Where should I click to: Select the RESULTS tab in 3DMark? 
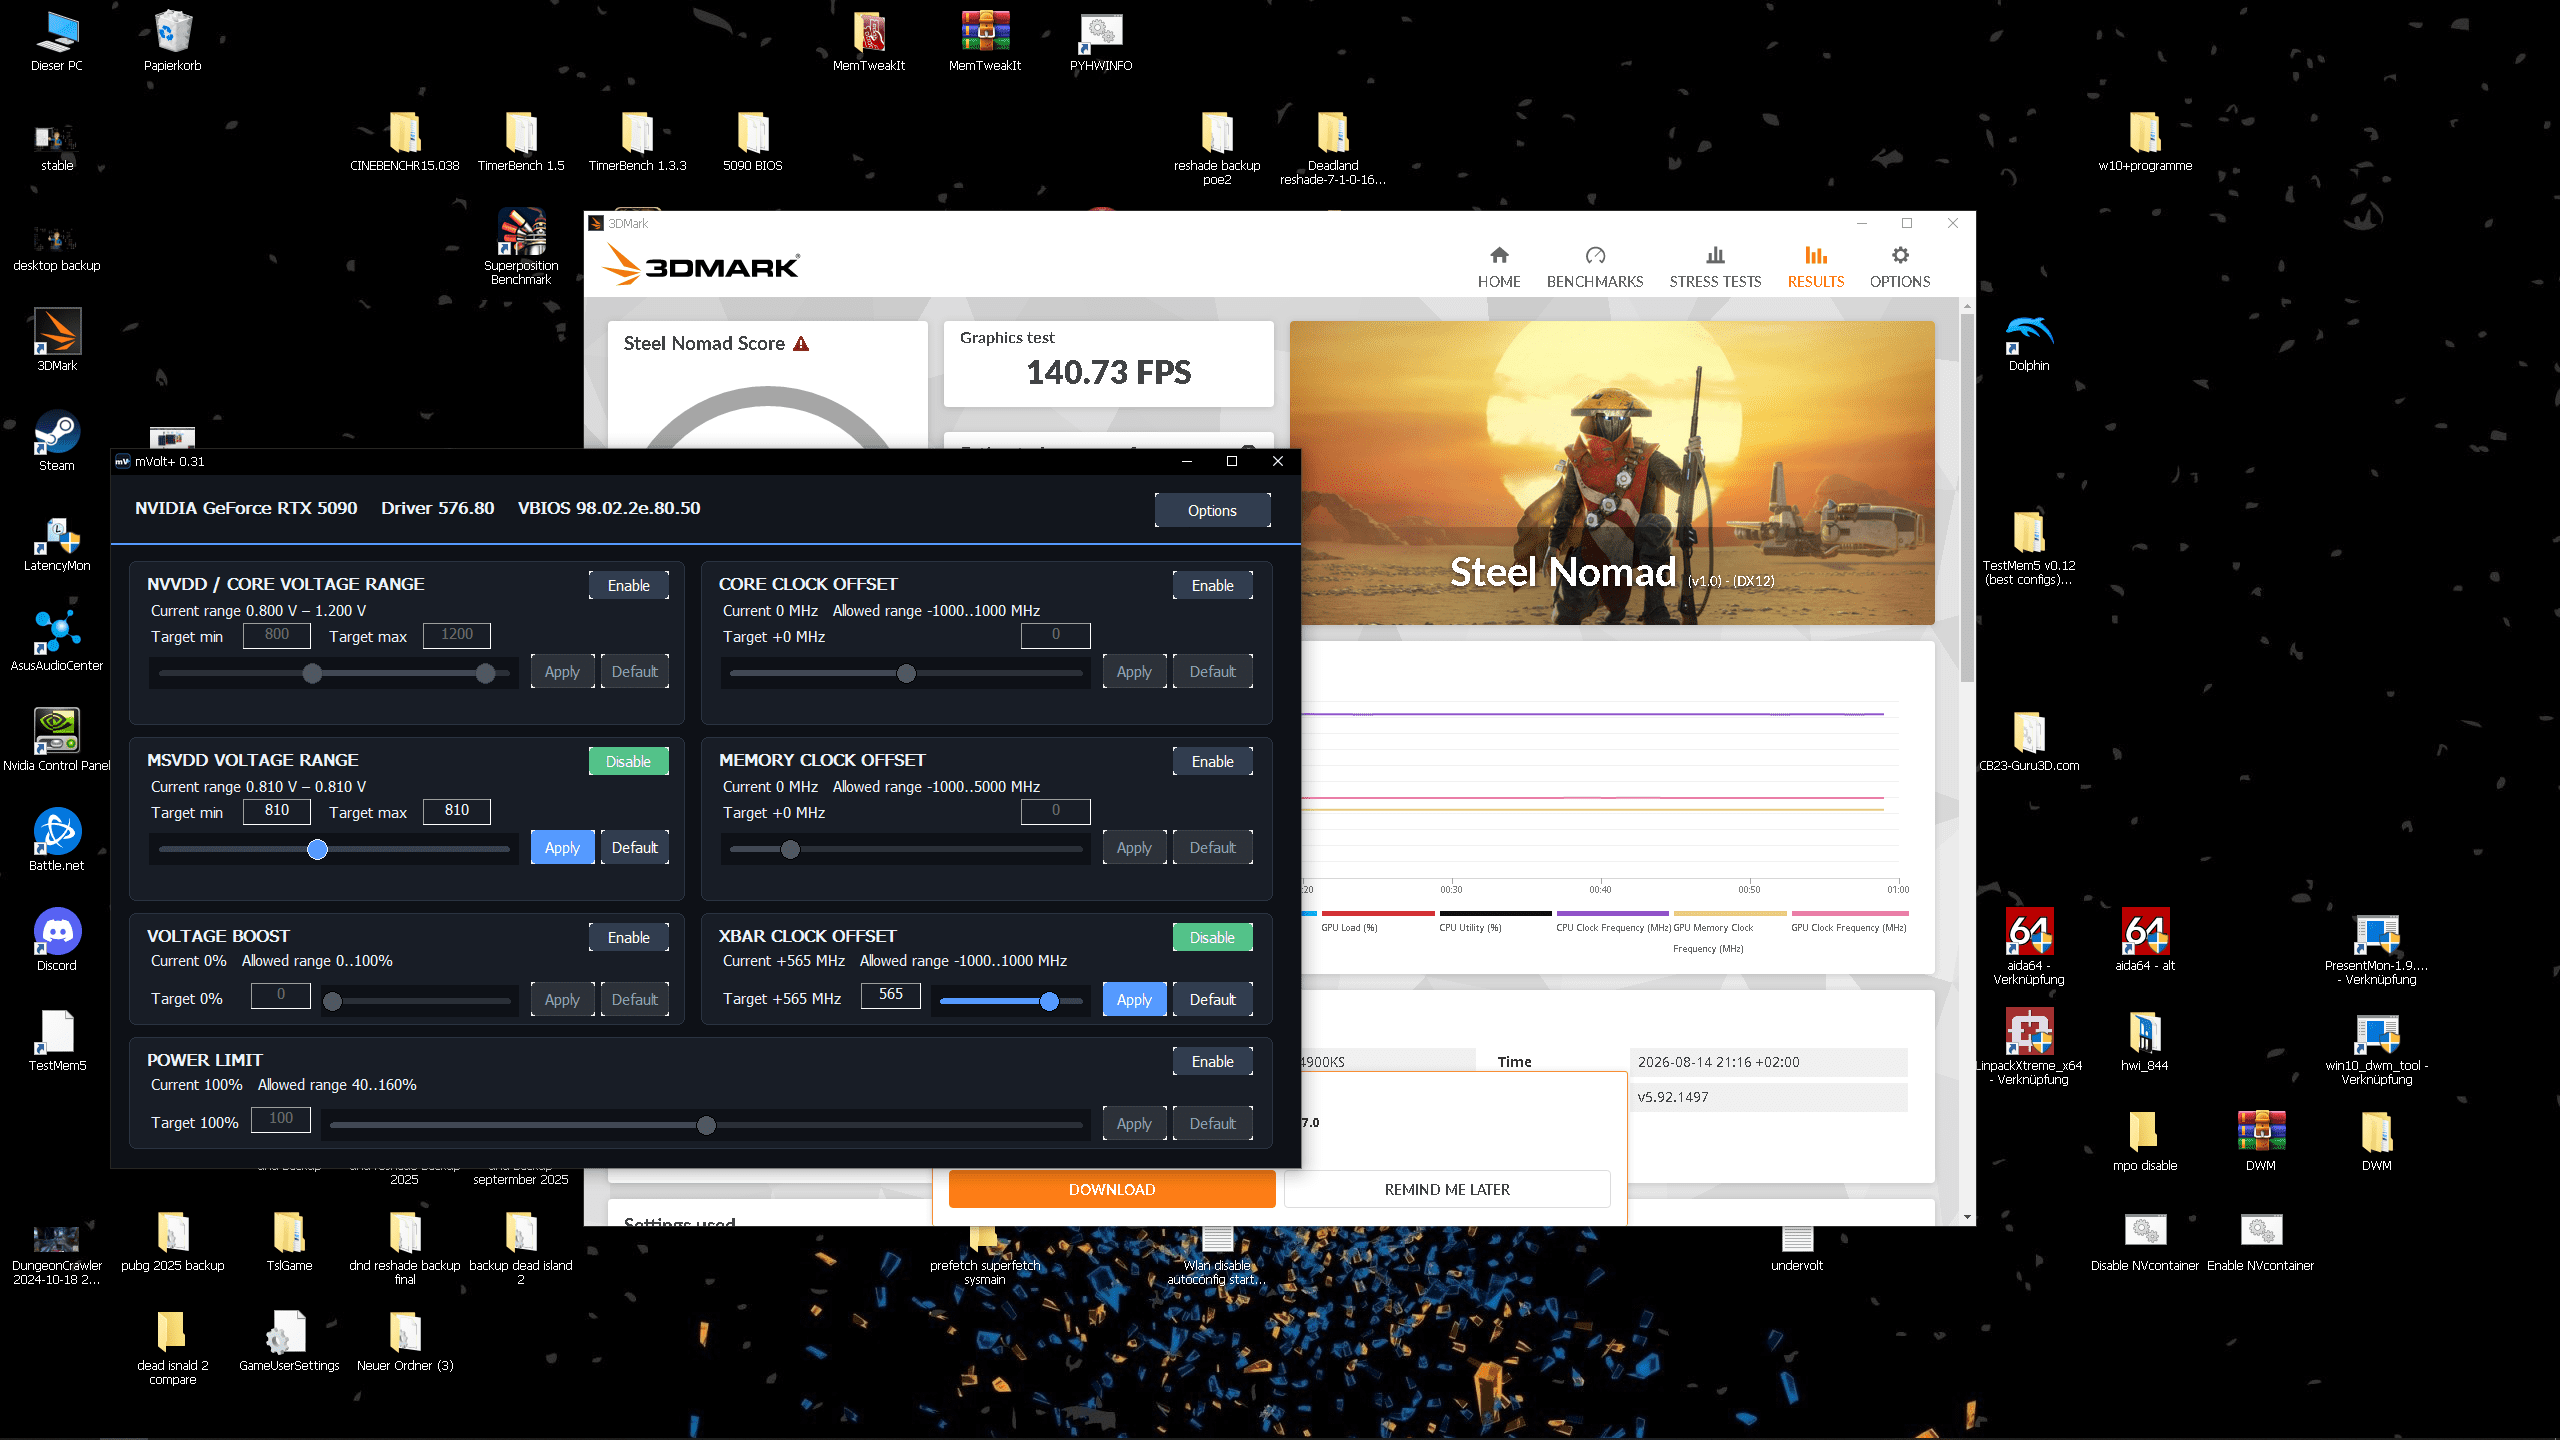[1816, 267]
